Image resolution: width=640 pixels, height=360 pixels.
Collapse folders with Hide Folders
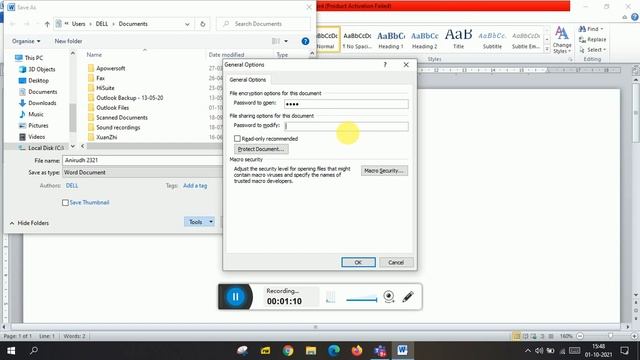29,223
